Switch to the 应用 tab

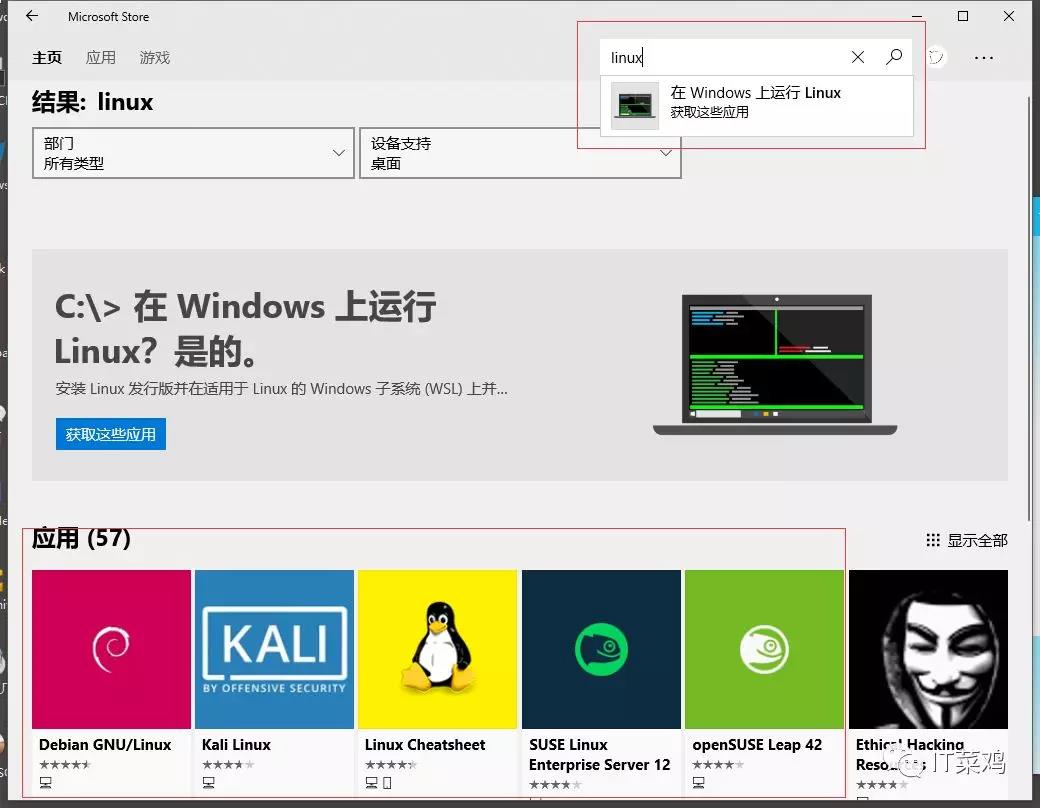tap(101, 58)
